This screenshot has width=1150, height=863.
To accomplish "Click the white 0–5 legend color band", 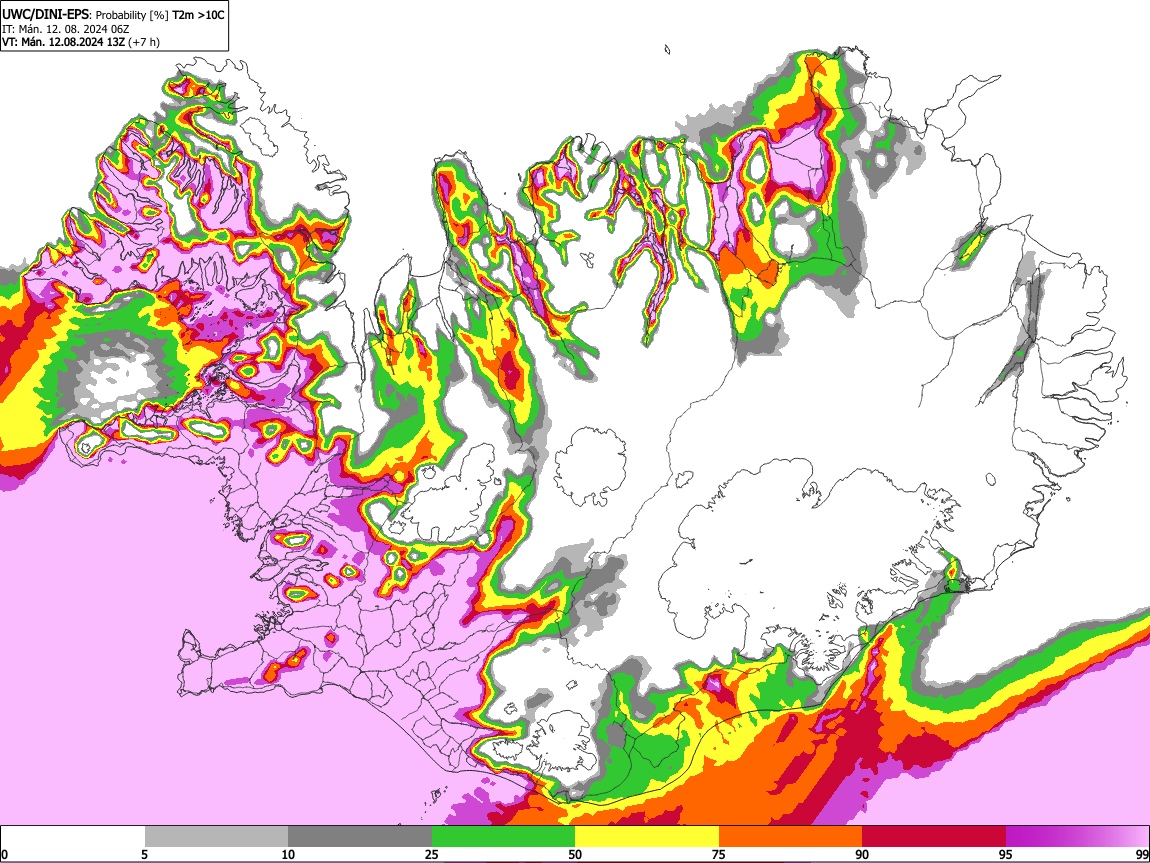I will (73, 836).
